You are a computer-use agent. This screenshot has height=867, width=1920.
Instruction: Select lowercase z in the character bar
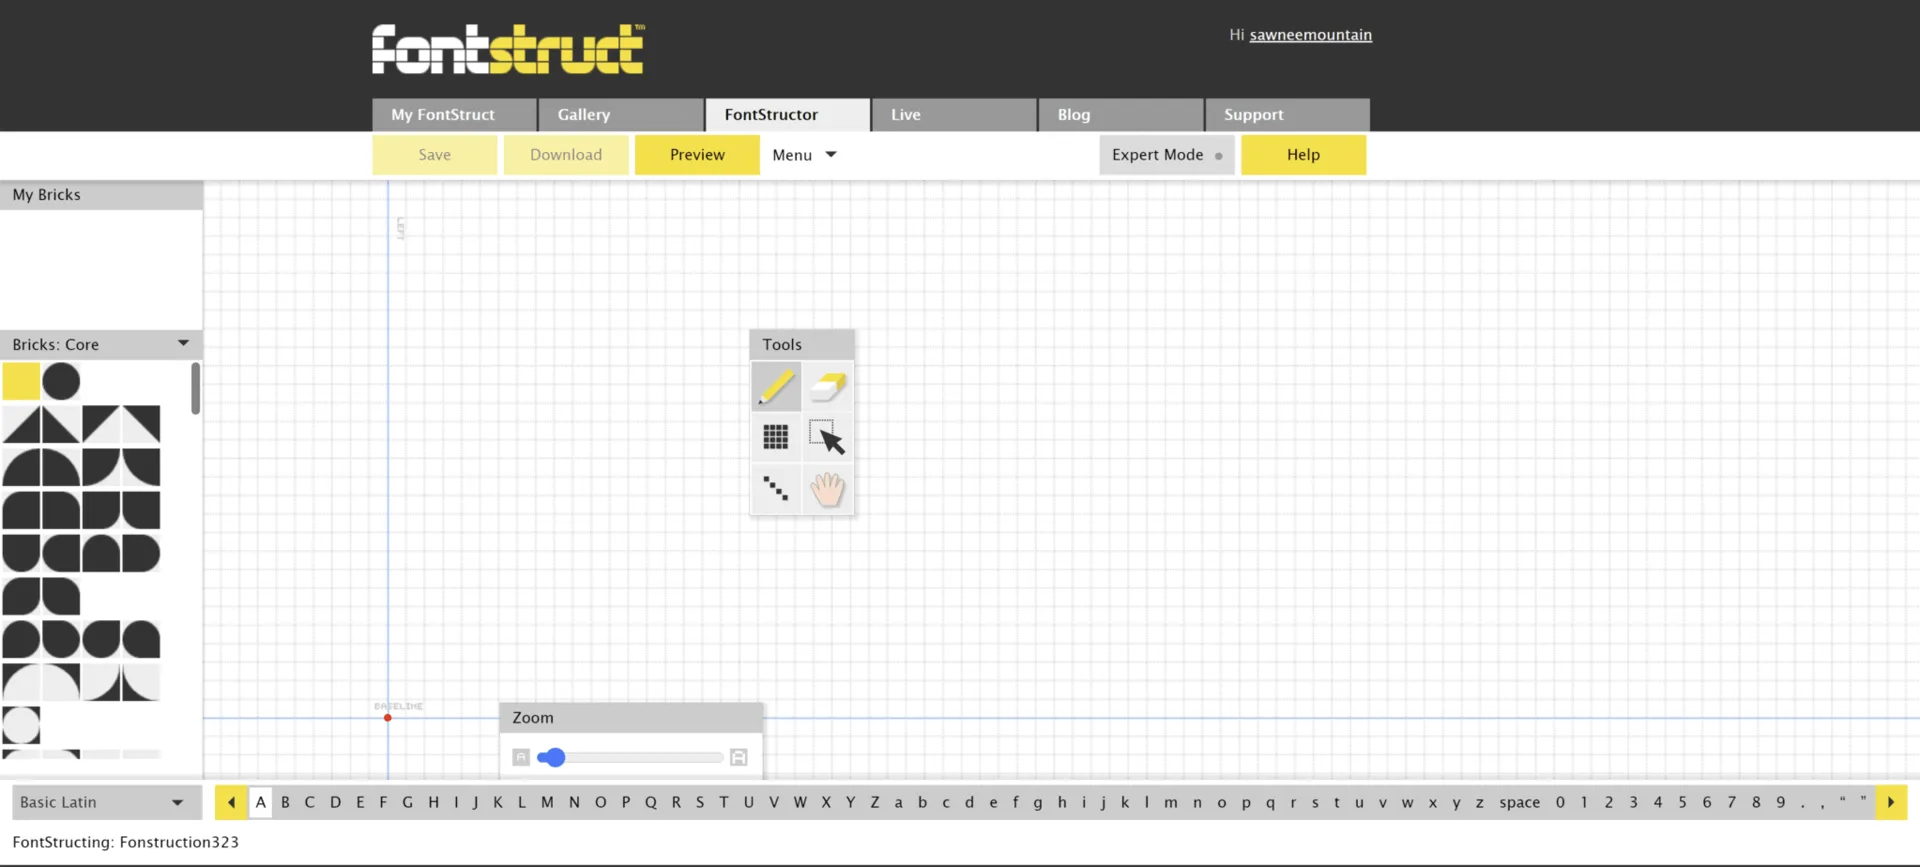(1479, 802)
